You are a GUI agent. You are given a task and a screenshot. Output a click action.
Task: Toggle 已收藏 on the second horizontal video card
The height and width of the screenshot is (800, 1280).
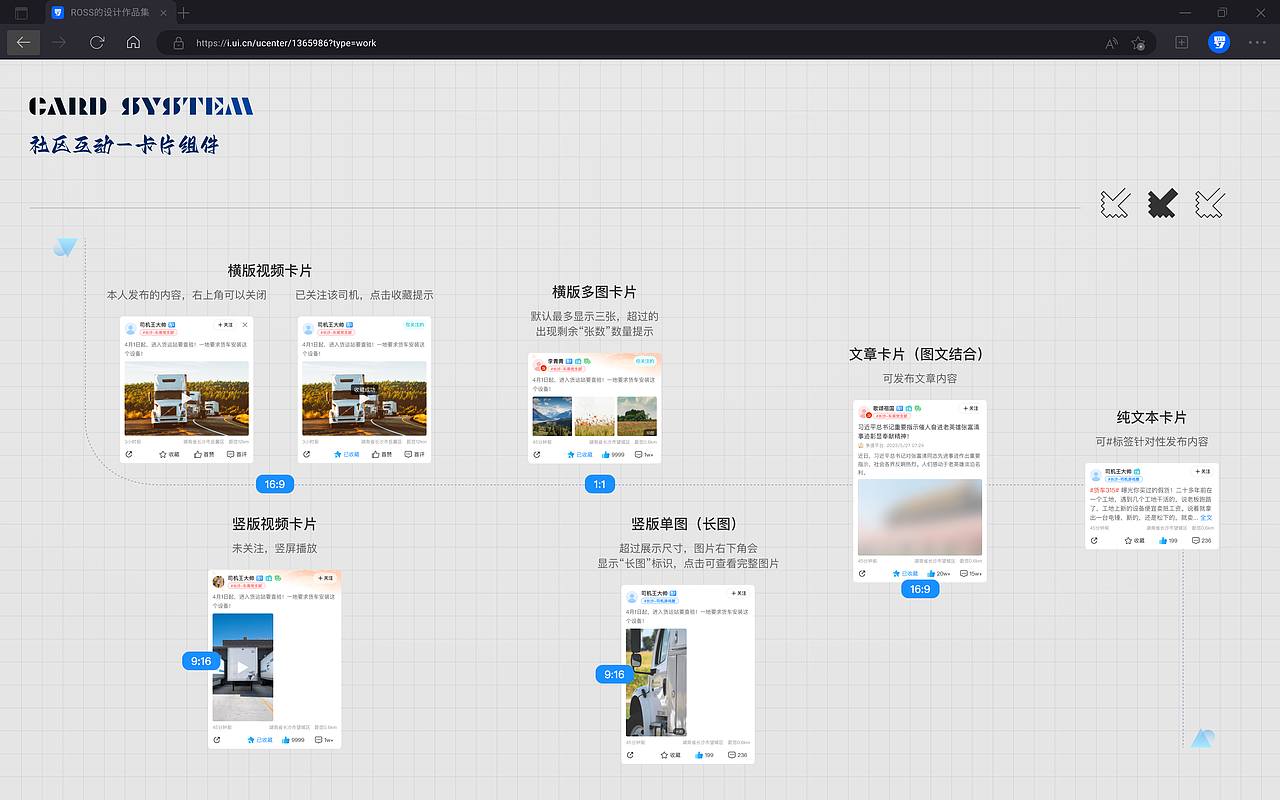(346, 454)
